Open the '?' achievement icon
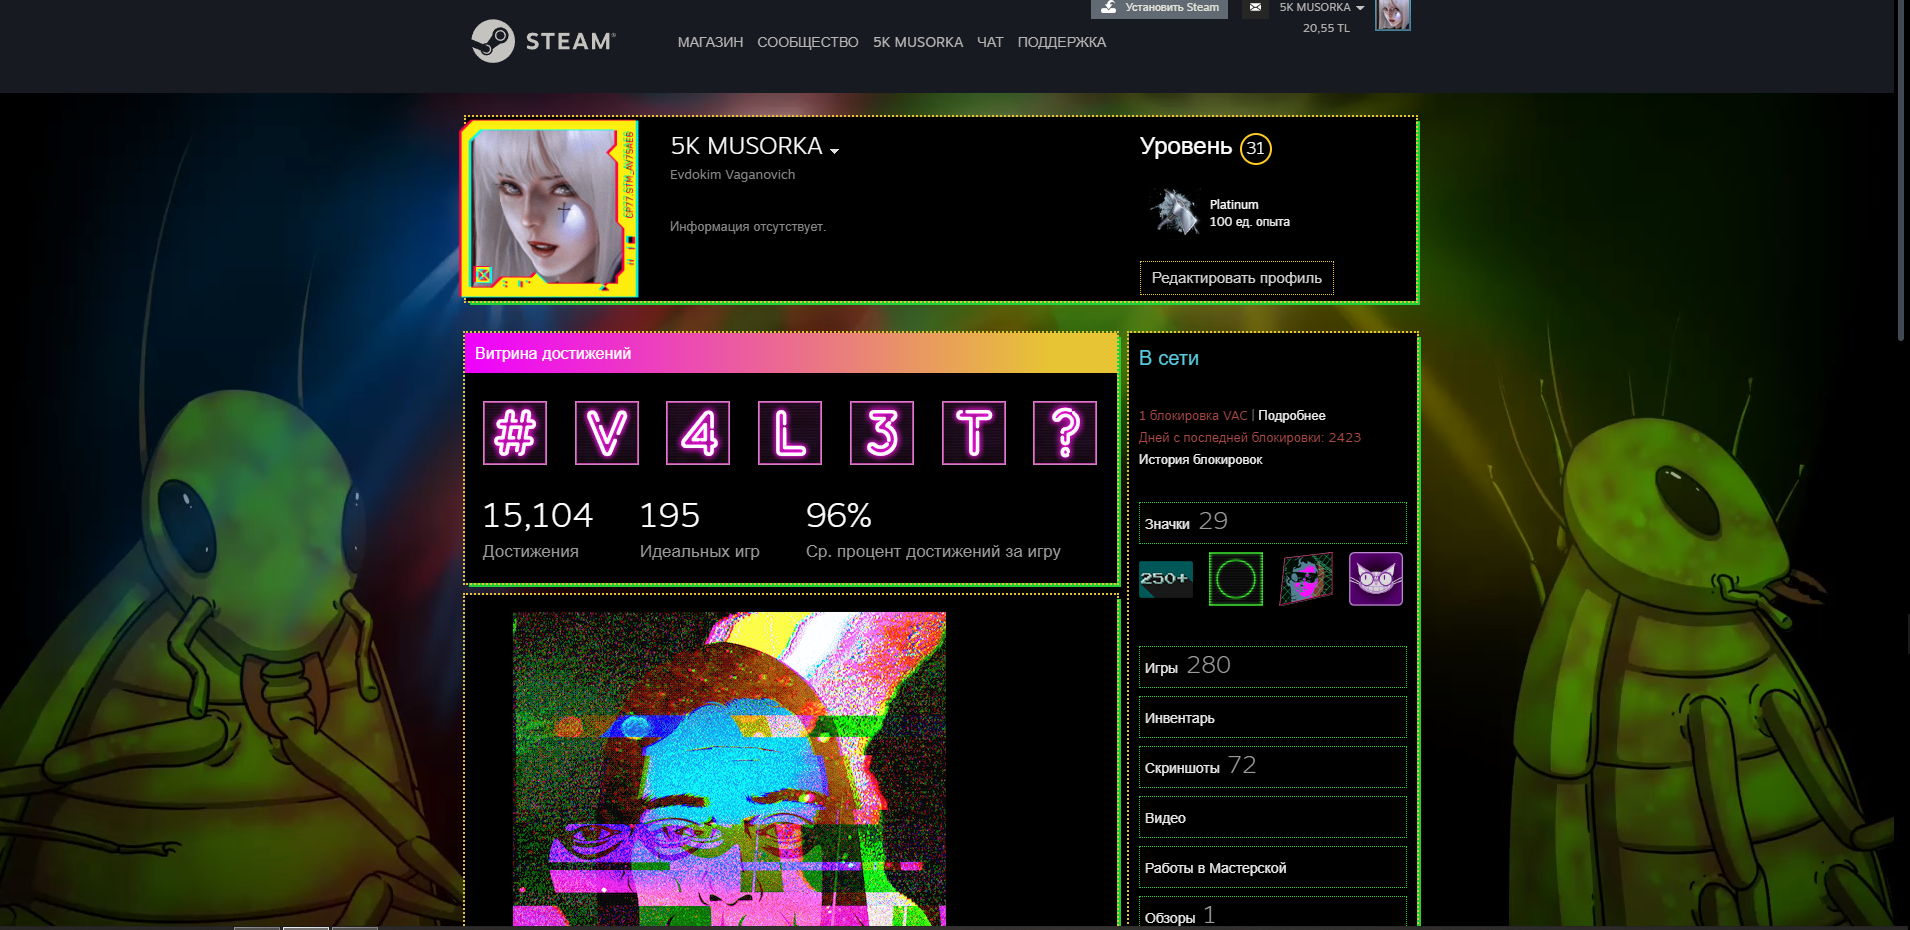Image resolution: width=1910 pixels, height=930 pixels. click(1065, 433)
